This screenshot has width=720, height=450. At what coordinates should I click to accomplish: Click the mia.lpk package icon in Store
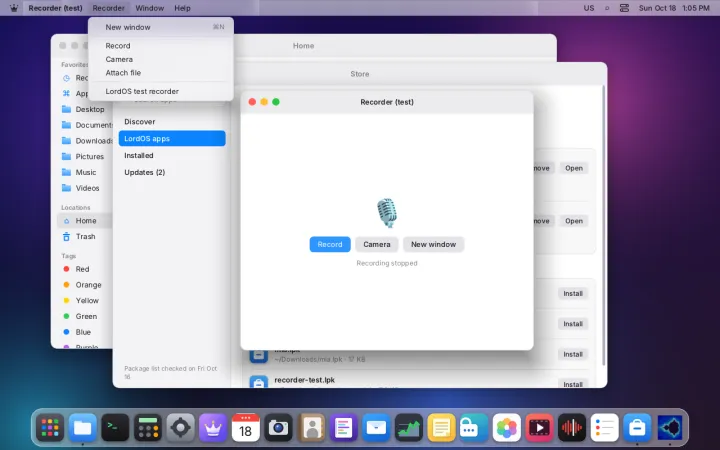tap(259, 354)
